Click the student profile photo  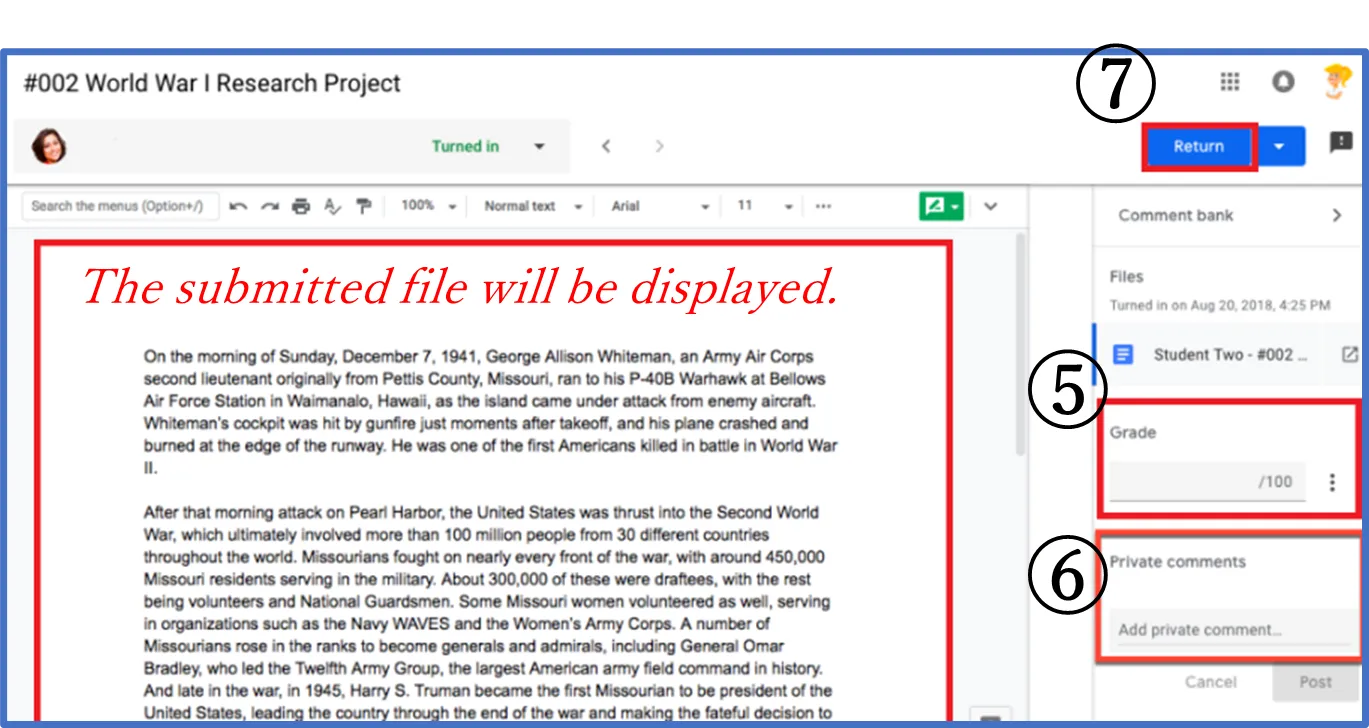[49, 146]
